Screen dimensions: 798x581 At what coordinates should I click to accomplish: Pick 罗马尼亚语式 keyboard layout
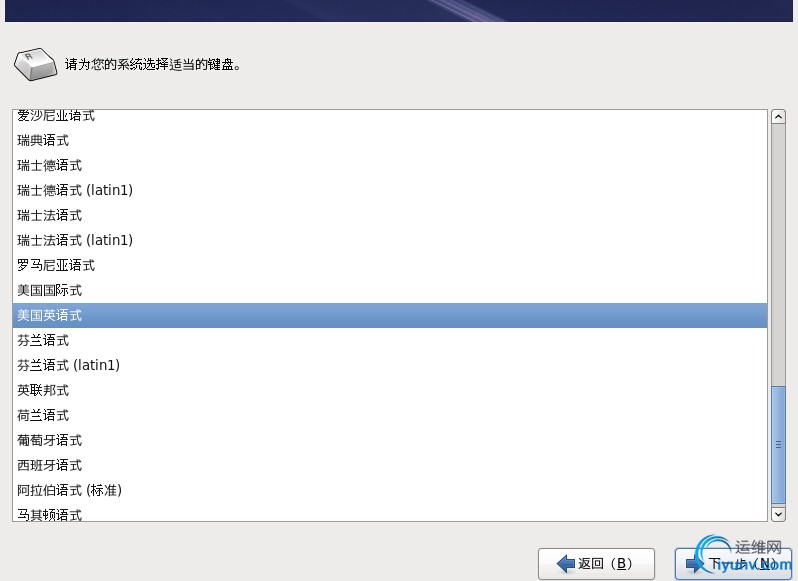[x=390, y=266]
